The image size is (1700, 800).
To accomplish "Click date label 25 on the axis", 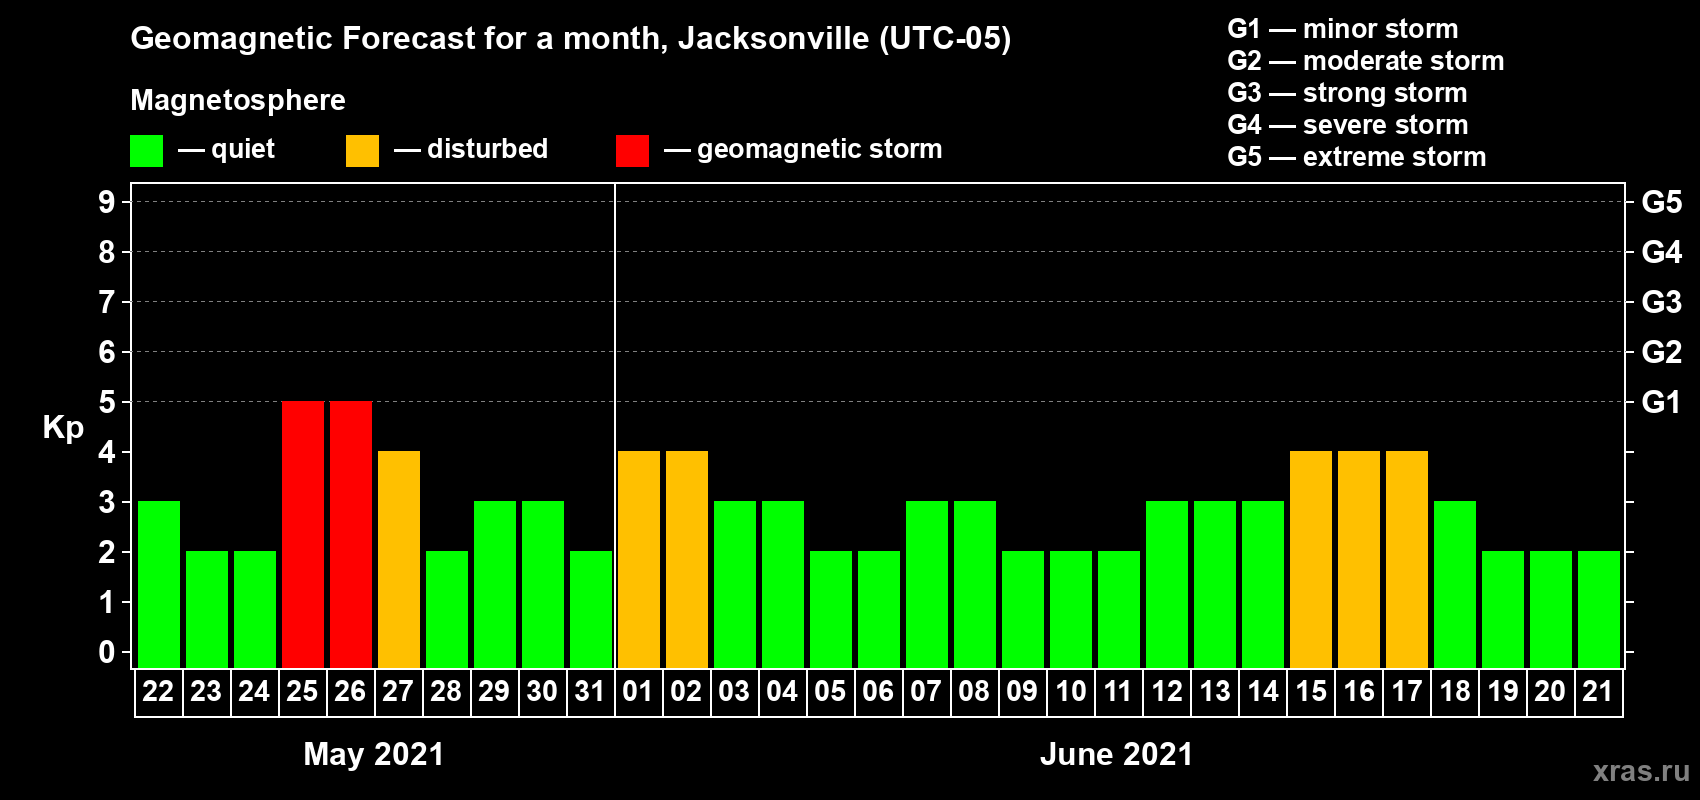I will tap(302, 692).
